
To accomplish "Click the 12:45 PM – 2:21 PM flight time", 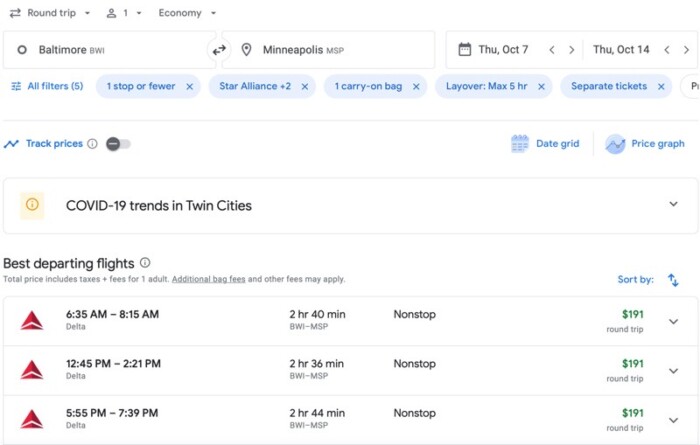I will tap(113, 364).
